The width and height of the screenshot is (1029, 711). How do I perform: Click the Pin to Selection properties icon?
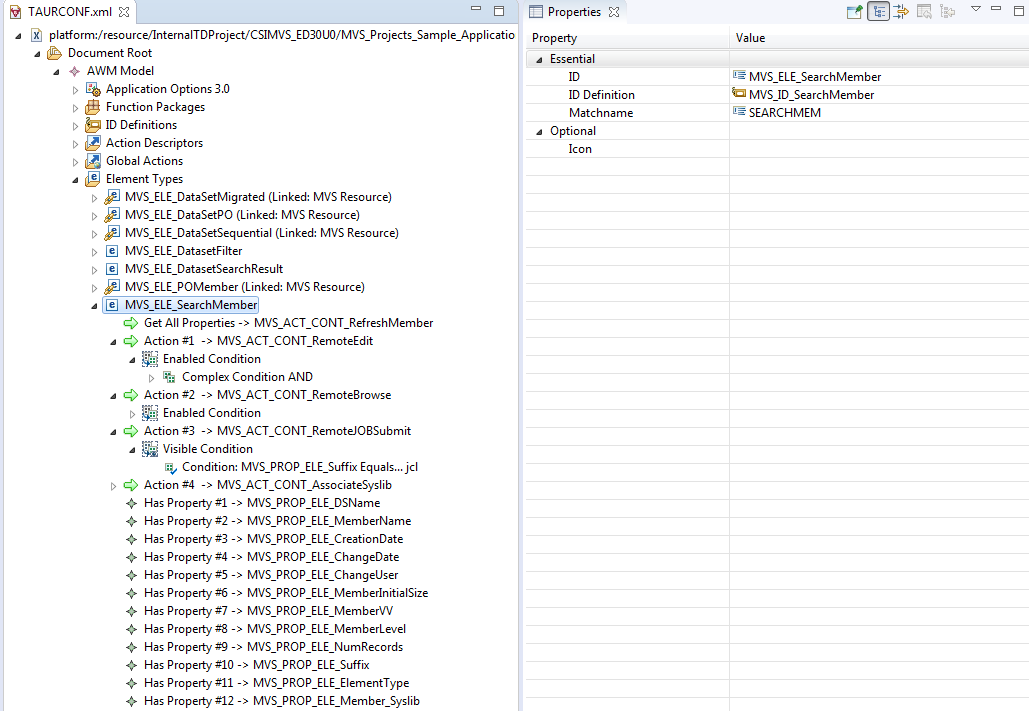(855, 12)
